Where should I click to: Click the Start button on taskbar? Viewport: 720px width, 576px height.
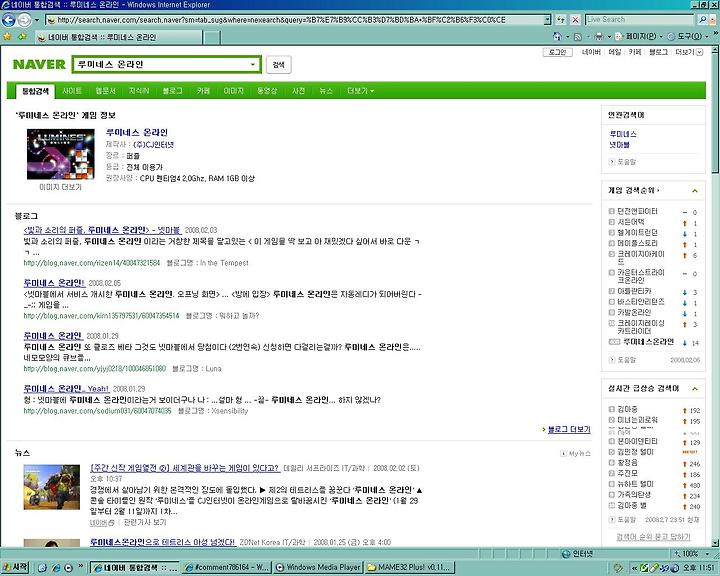click(16, 567)
